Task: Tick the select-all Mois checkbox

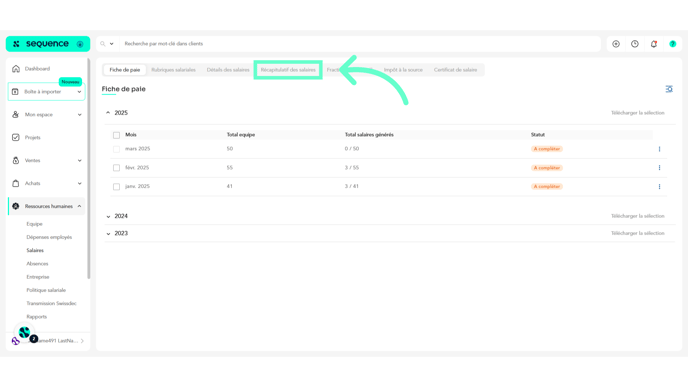Action: 116,135
